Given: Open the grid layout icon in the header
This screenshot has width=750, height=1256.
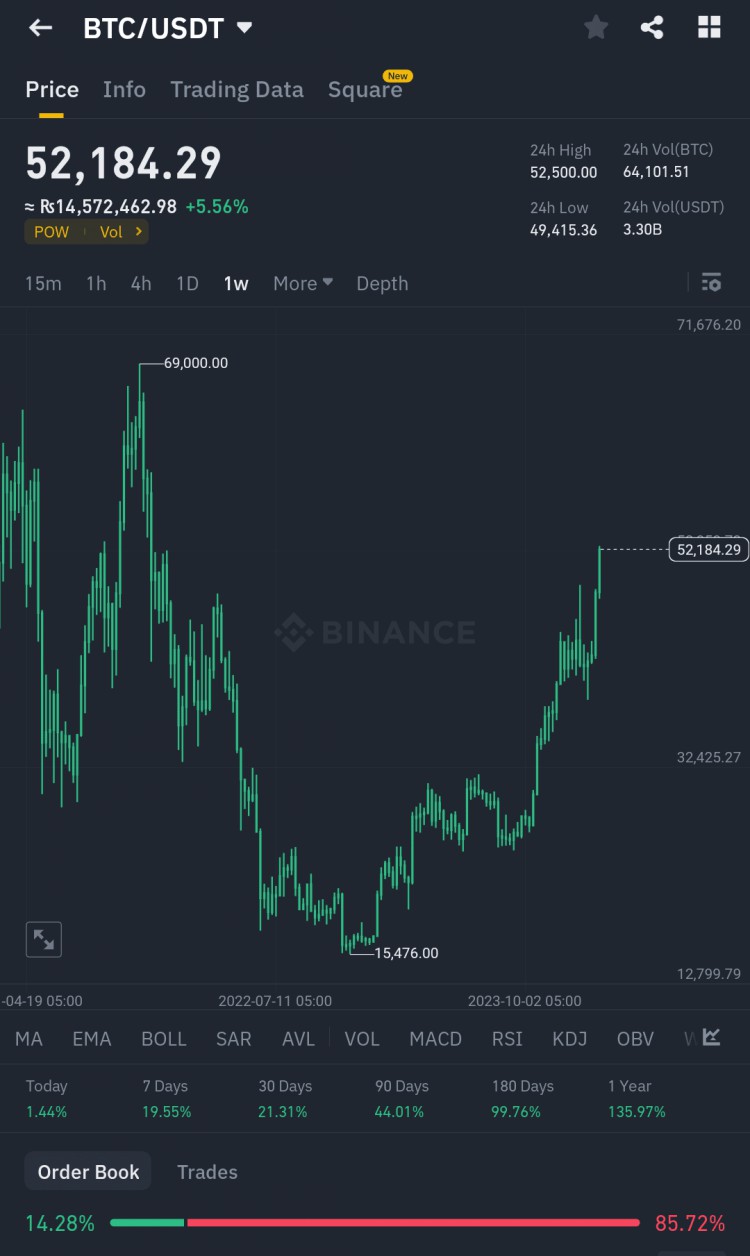Looking at the screenshot, I should click(709, 28).
